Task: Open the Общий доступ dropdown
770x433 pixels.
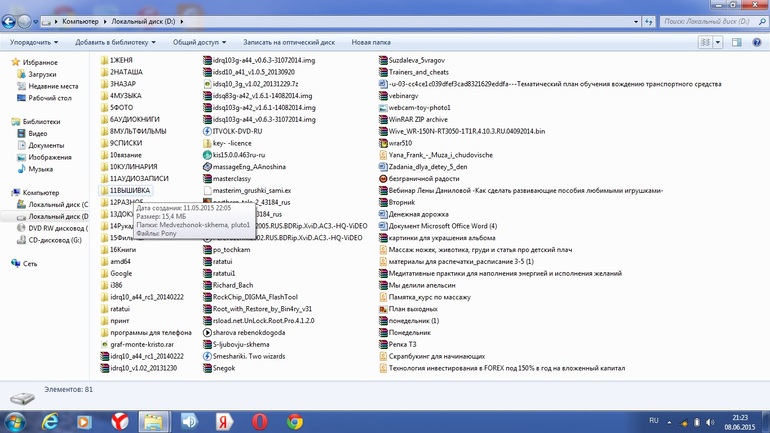Action: tap(199, 42)
